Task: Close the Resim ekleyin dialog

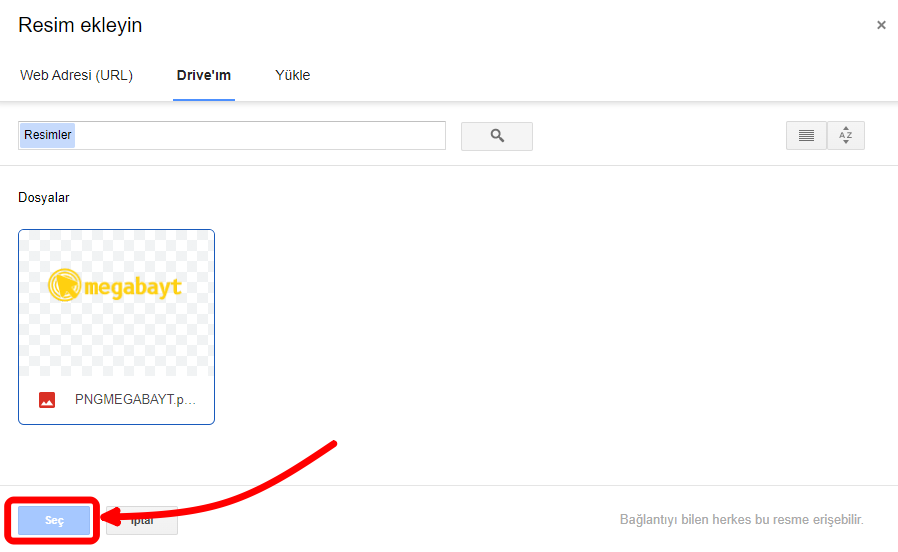Action: point(881,26)
